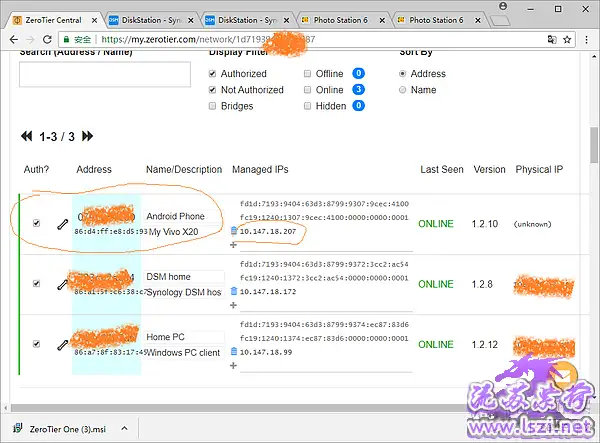
Task: Toggle the Authorized filter checkbox
Action: point(212,73)
